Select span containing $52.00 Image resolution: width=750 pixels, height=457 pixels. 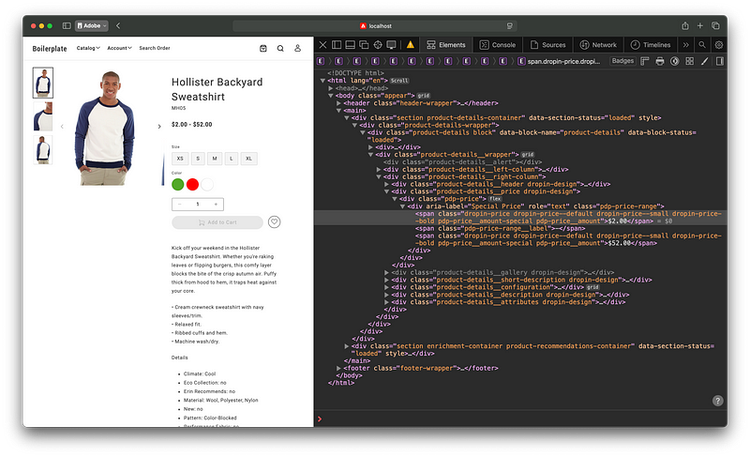pos(568,239)
